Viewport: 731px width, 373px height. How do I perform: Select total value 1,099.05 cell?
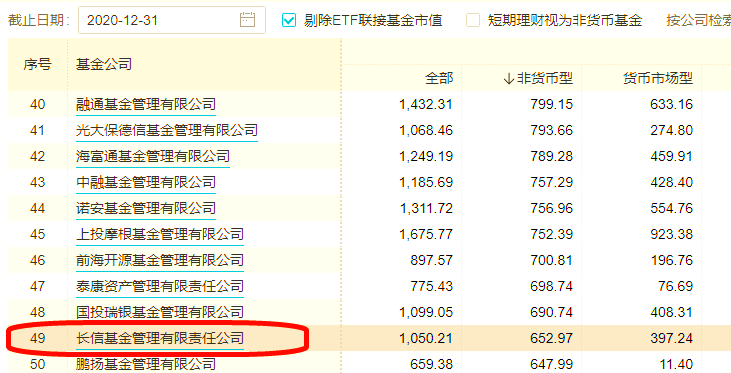426,312
